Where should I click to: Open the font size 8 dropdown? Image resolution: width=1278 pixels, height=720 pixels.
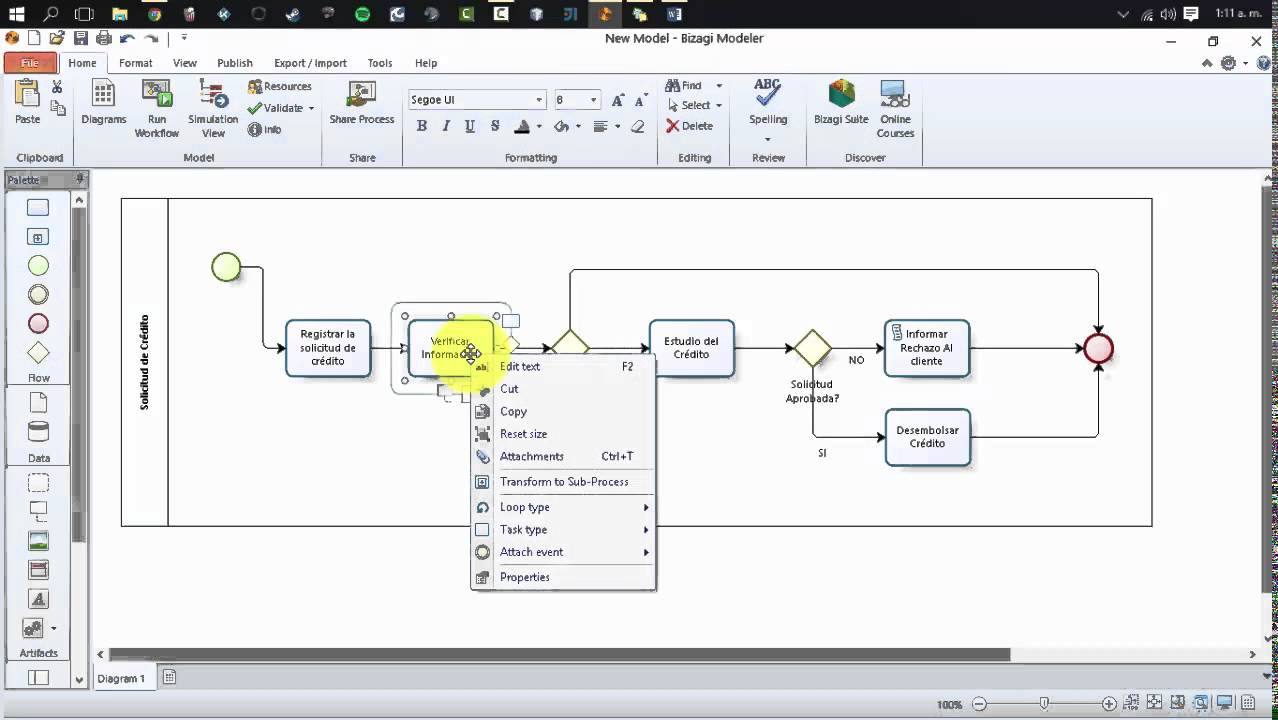(x=593, y=100)
